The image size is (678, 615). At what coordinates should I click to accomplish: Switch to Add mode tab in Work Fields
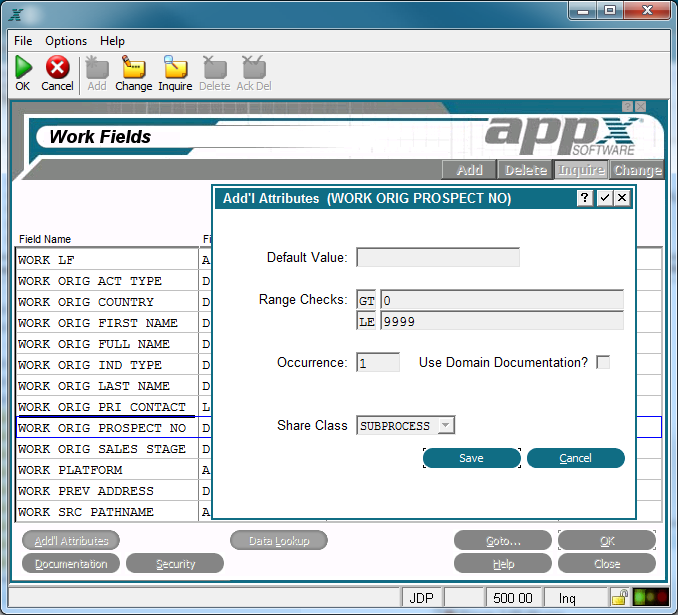click(x=469, y=170)
